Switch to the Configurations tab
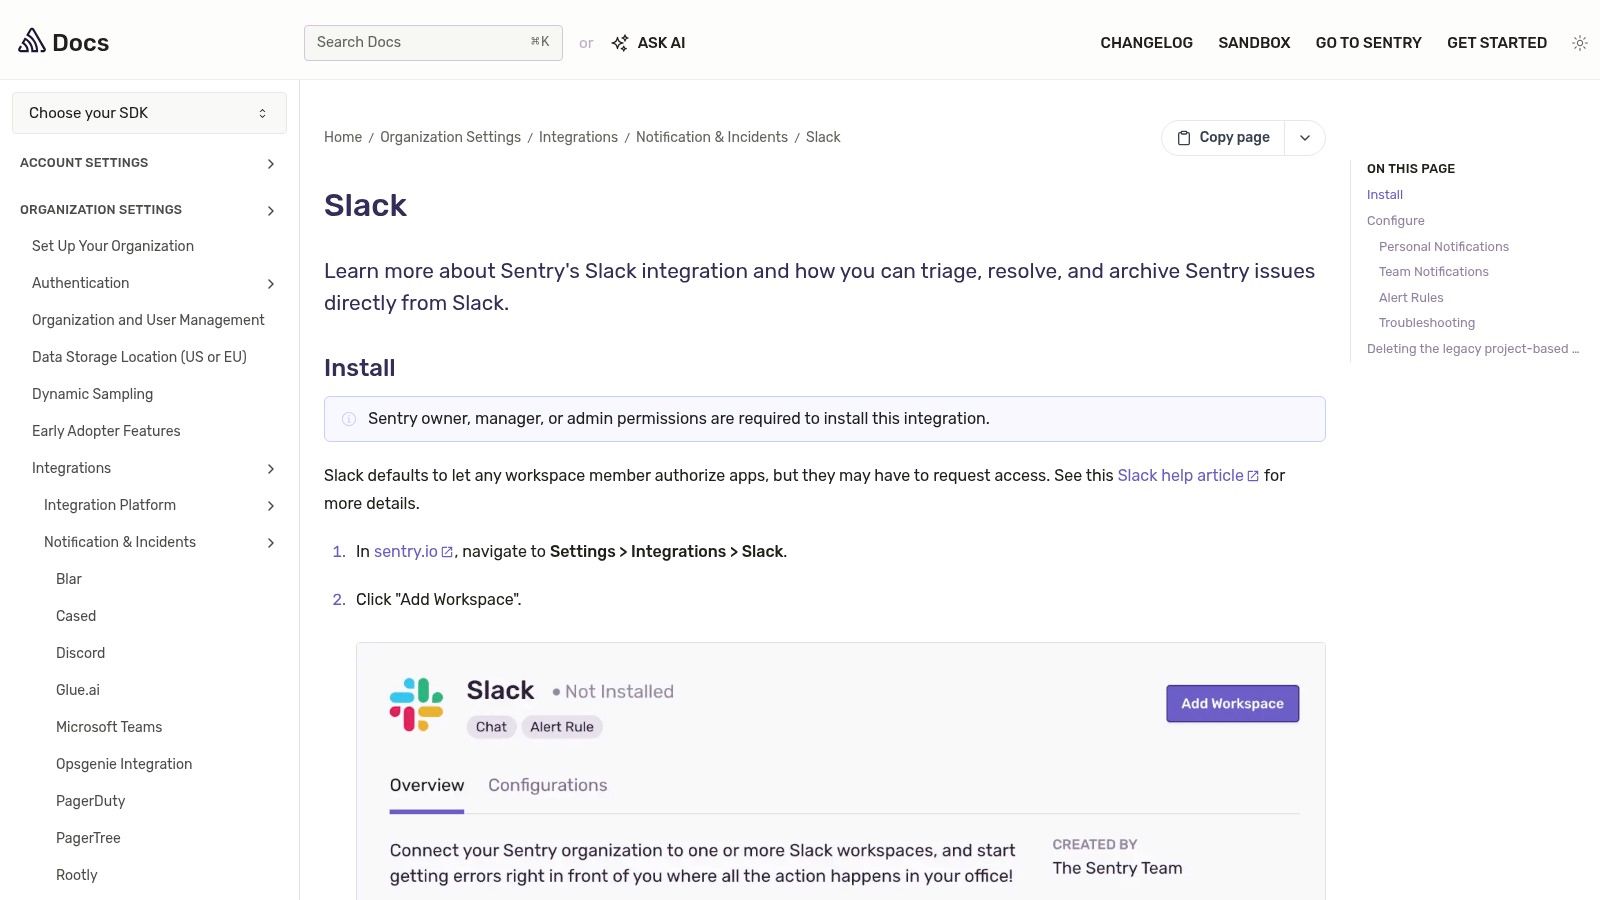This screenshot has height=900, width=1600. coord(547,785)
